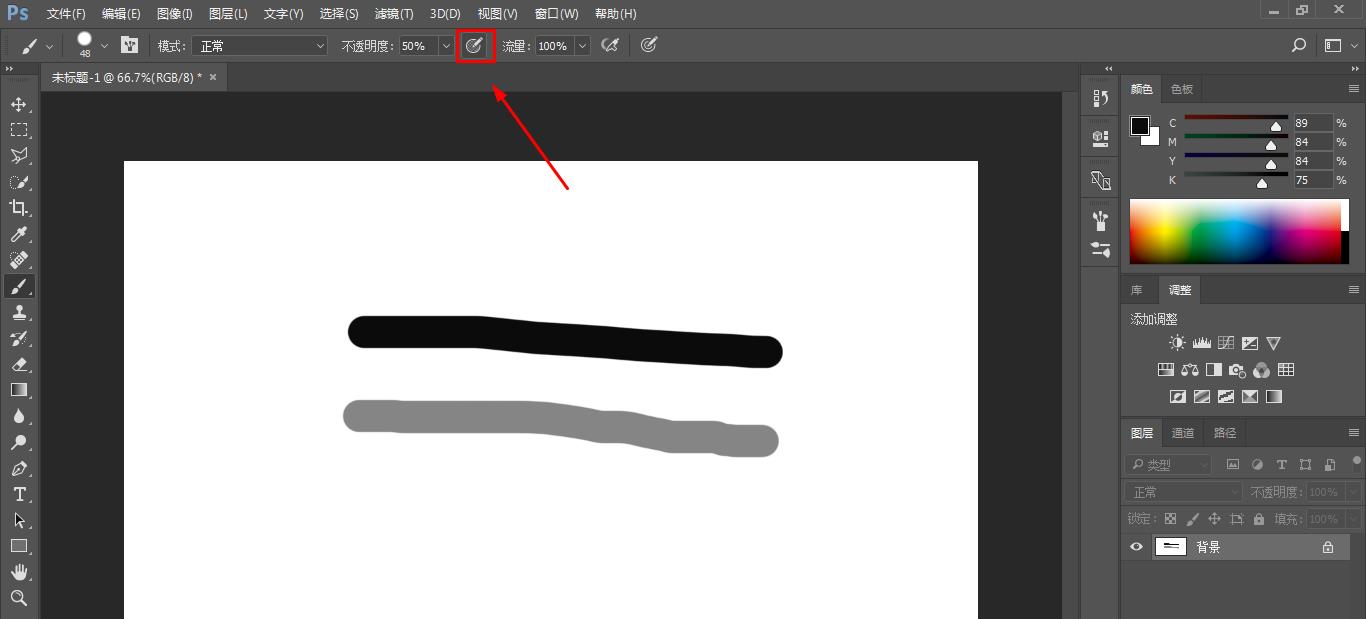Open the 不透明度 opacity slider arrow

pyautogui.click(x=446, y=46)
